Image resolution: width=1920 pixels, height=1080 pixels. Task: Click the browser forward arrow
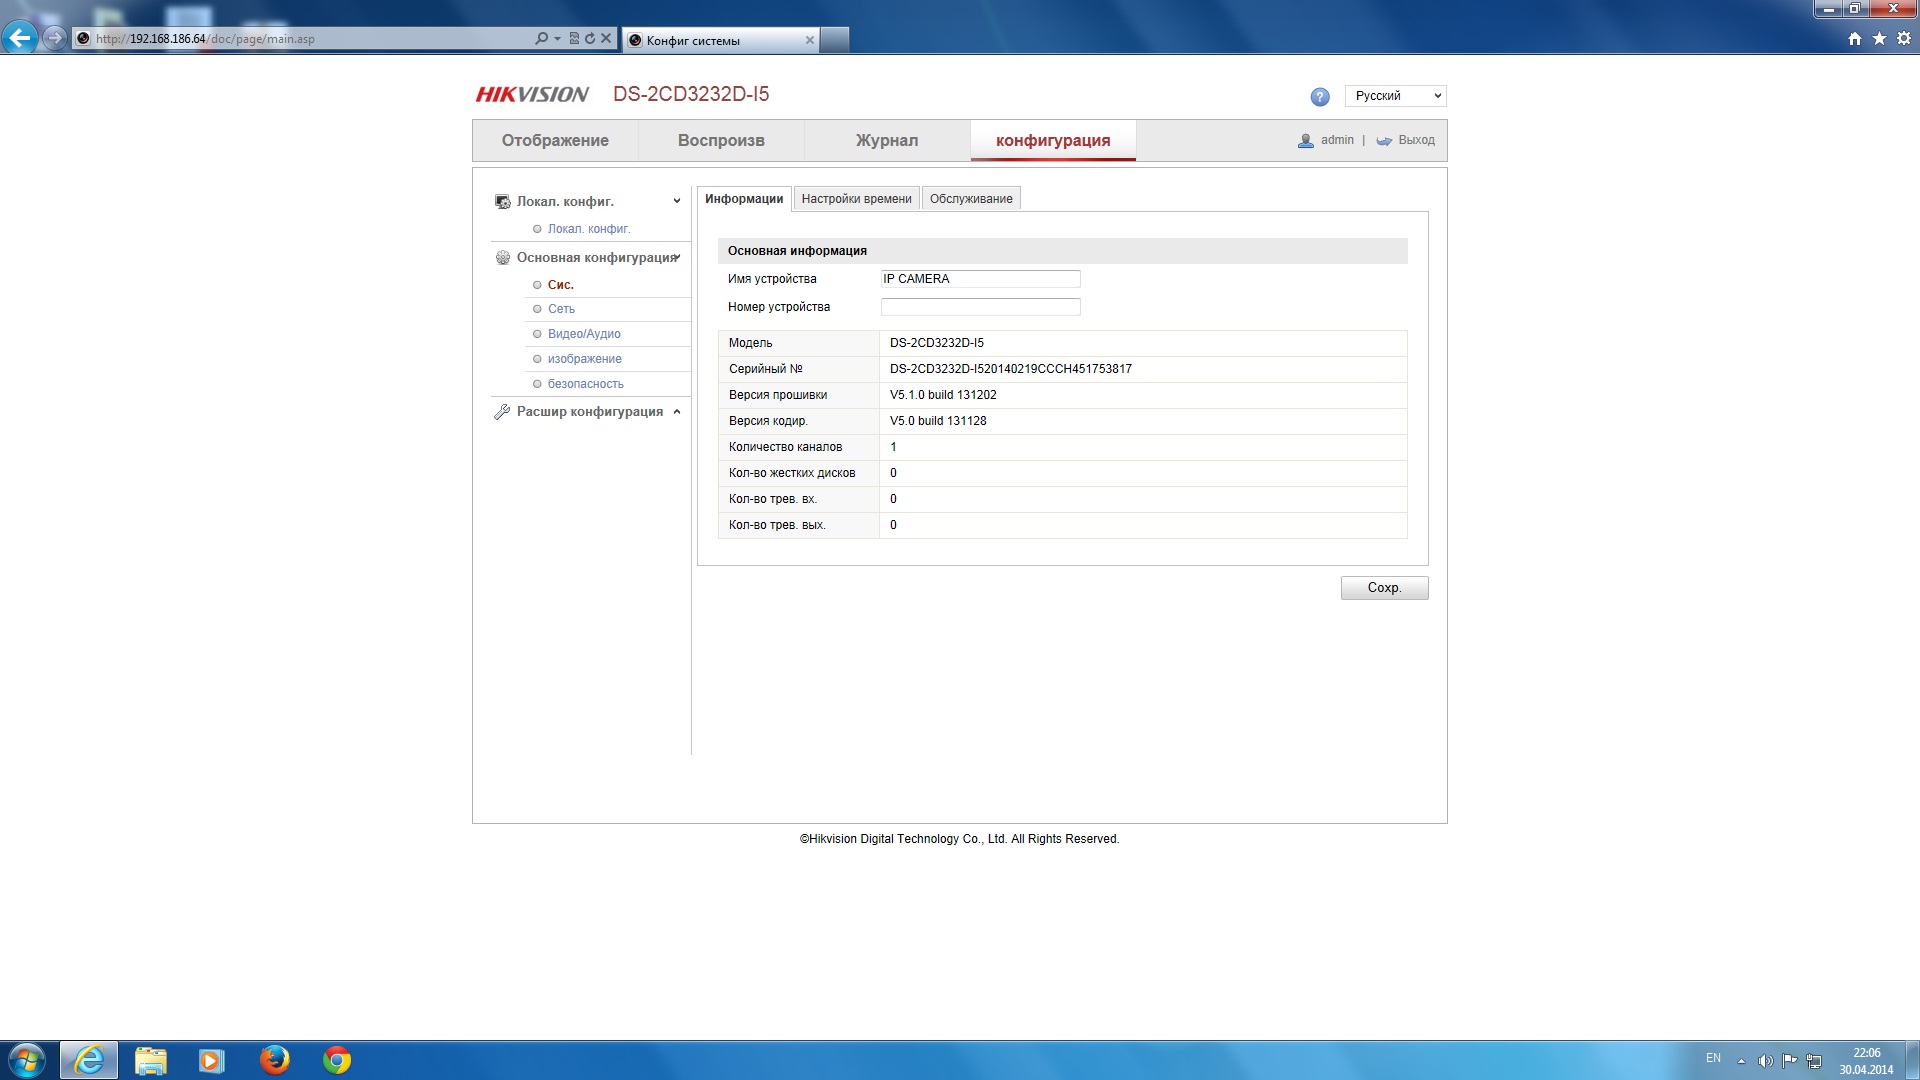[x=55, y=38]
